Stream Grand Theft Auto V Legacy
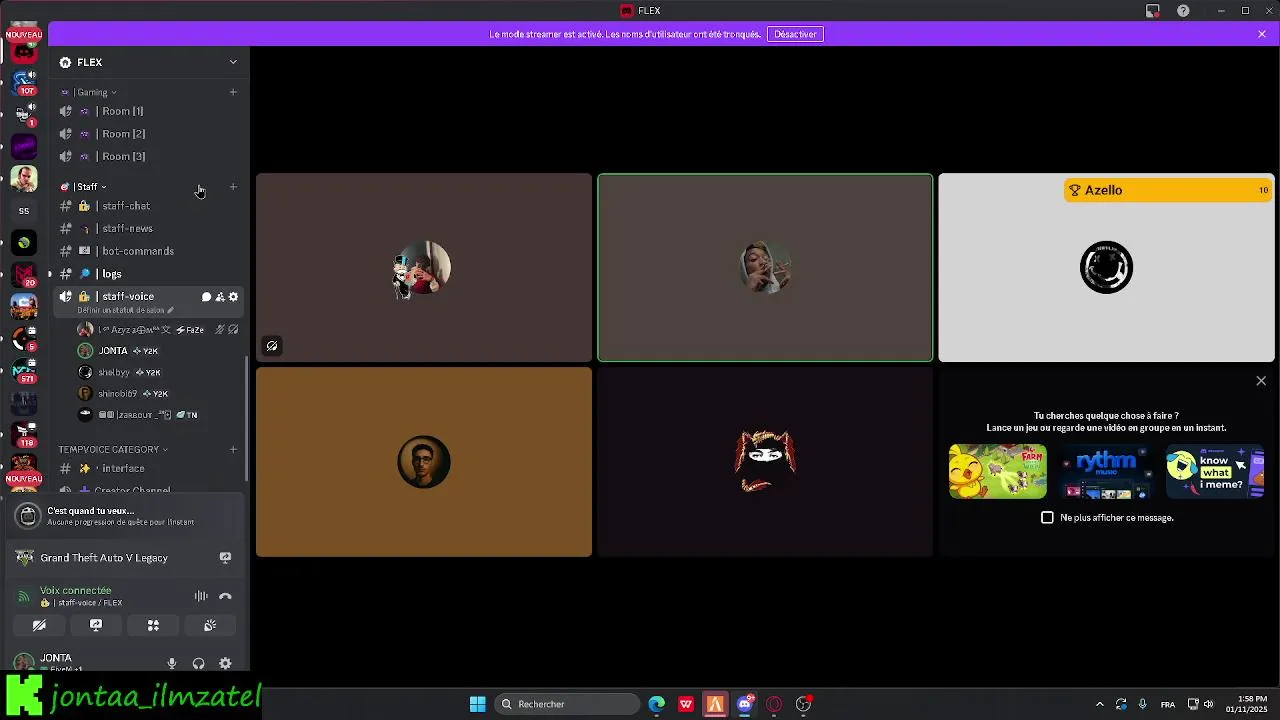Image resolution: width=1280 pixels, height=720 pixels. 225,558
